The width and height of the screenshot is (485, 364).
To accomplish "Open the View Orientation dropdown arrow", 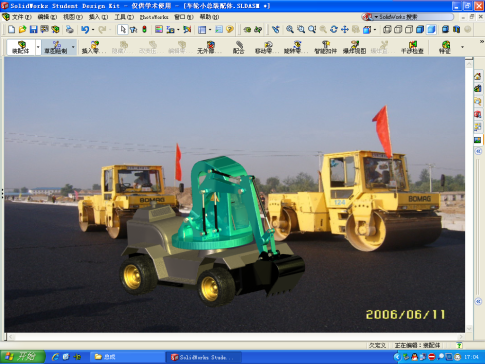I will click(x=375, y=30).
